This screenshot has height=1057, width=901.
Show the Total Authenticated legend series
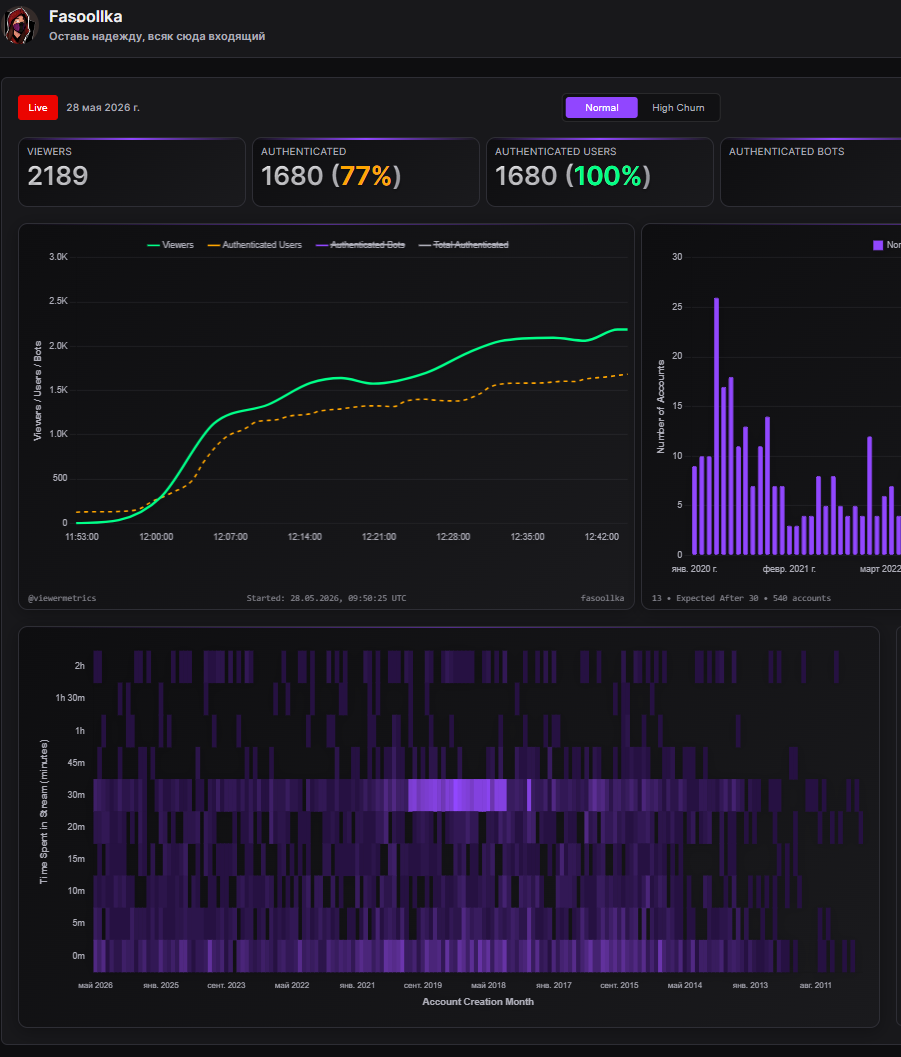[x=464, y=245]
